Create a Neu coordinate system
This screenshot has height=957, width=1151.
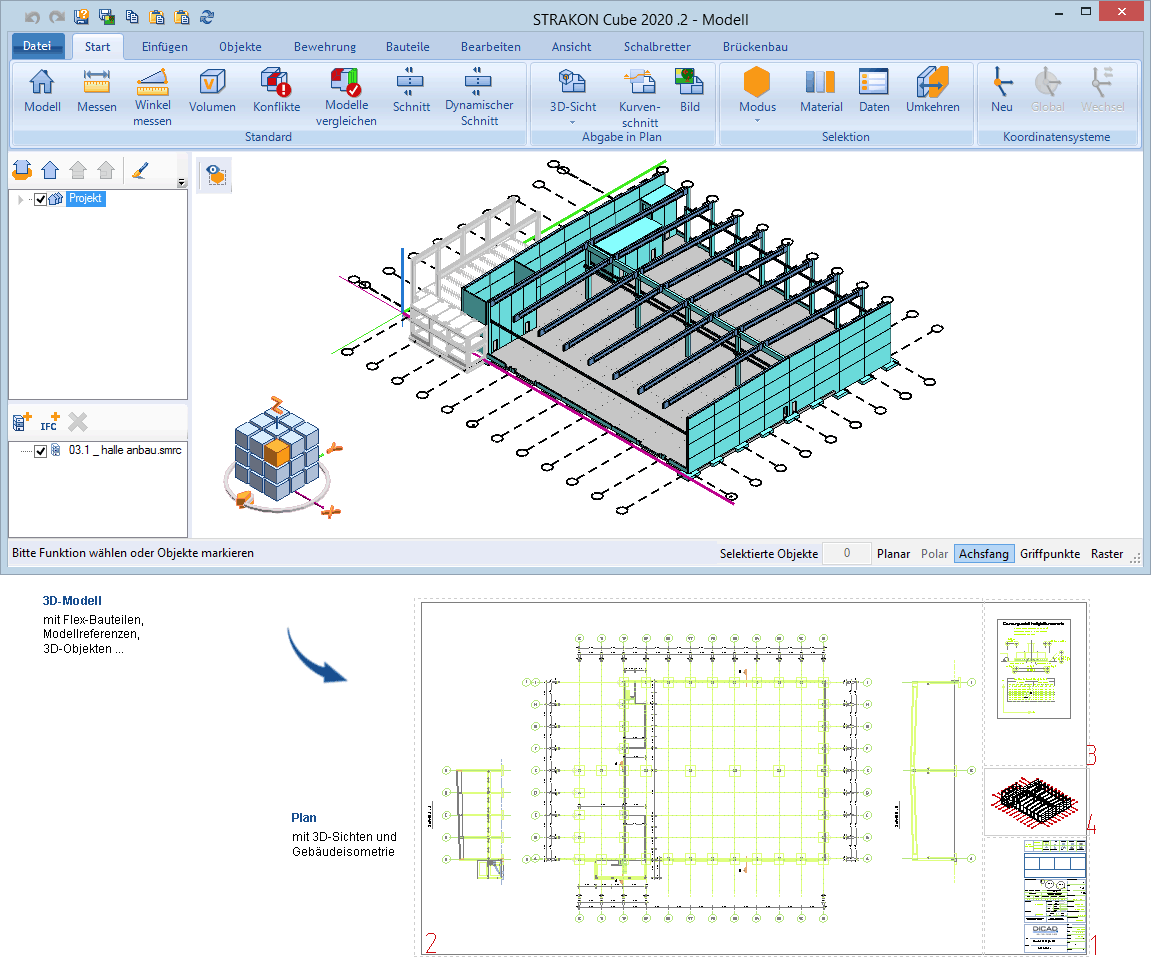click(x=1002, y=90)
